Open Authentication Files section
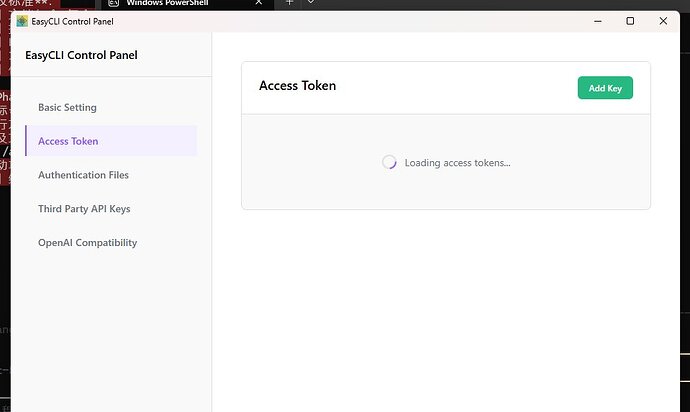 pyautogui.click(x=111, y=175)
